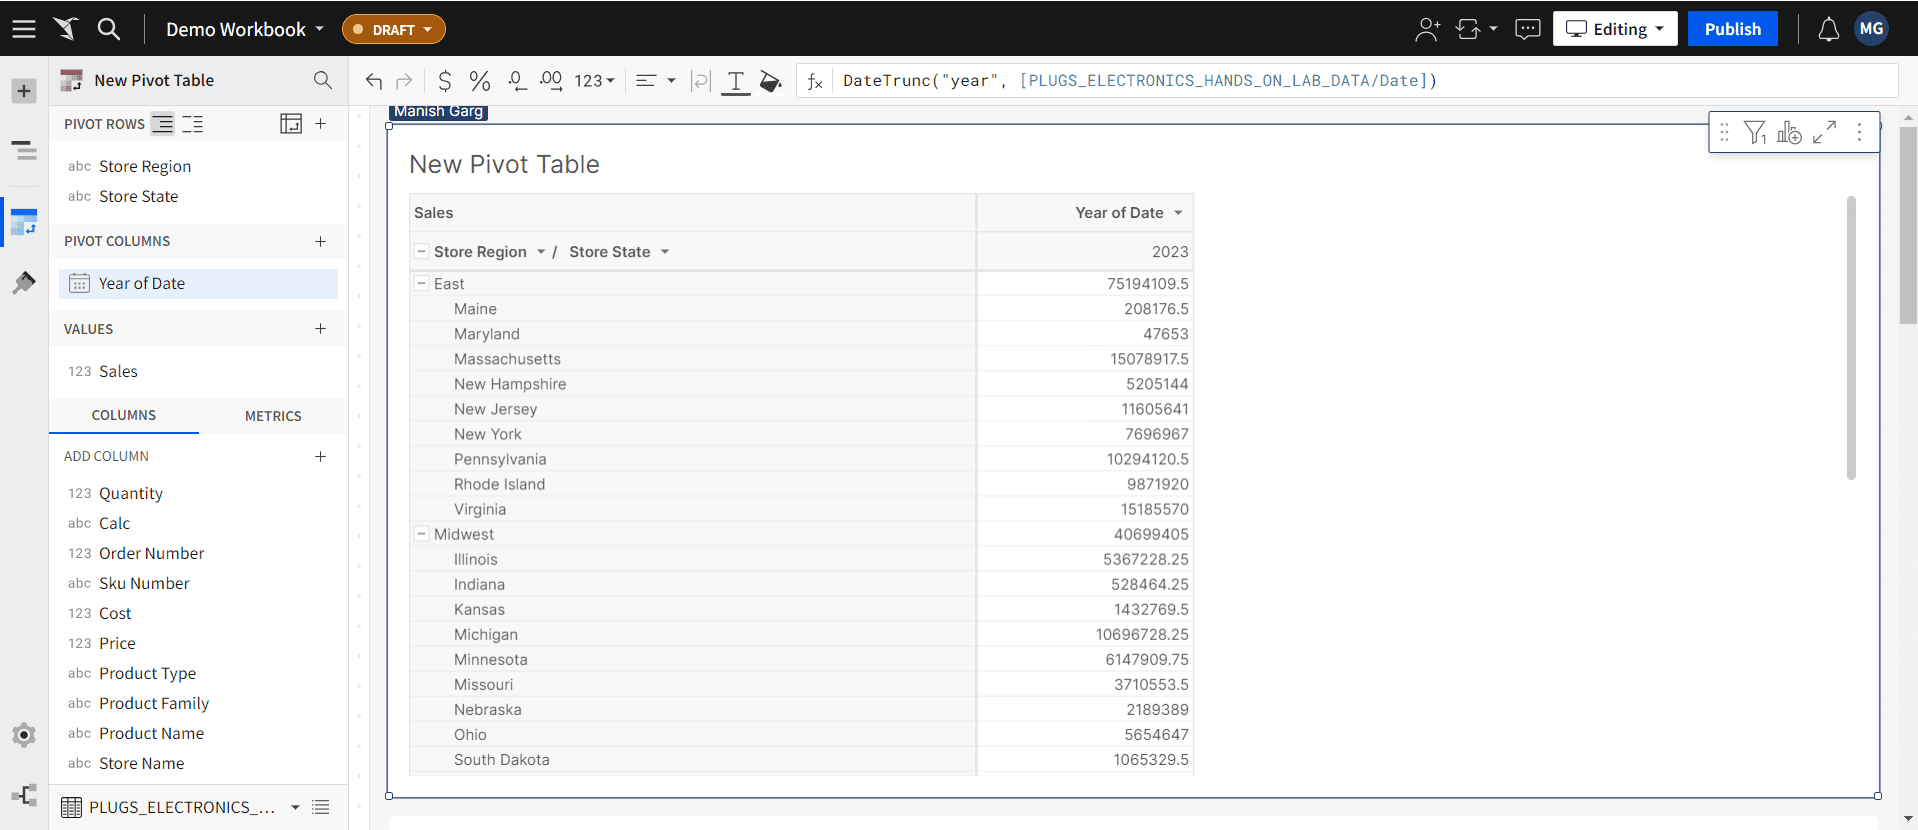Select the COLUMNS tab

click(124, 415)
